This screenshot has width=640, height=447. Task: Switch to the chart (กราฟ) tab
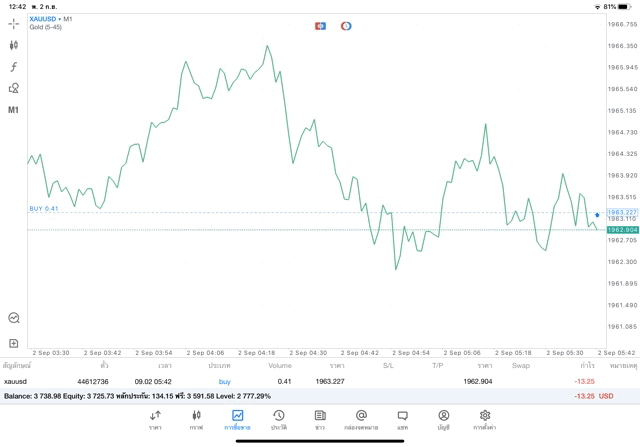point(196,419)
